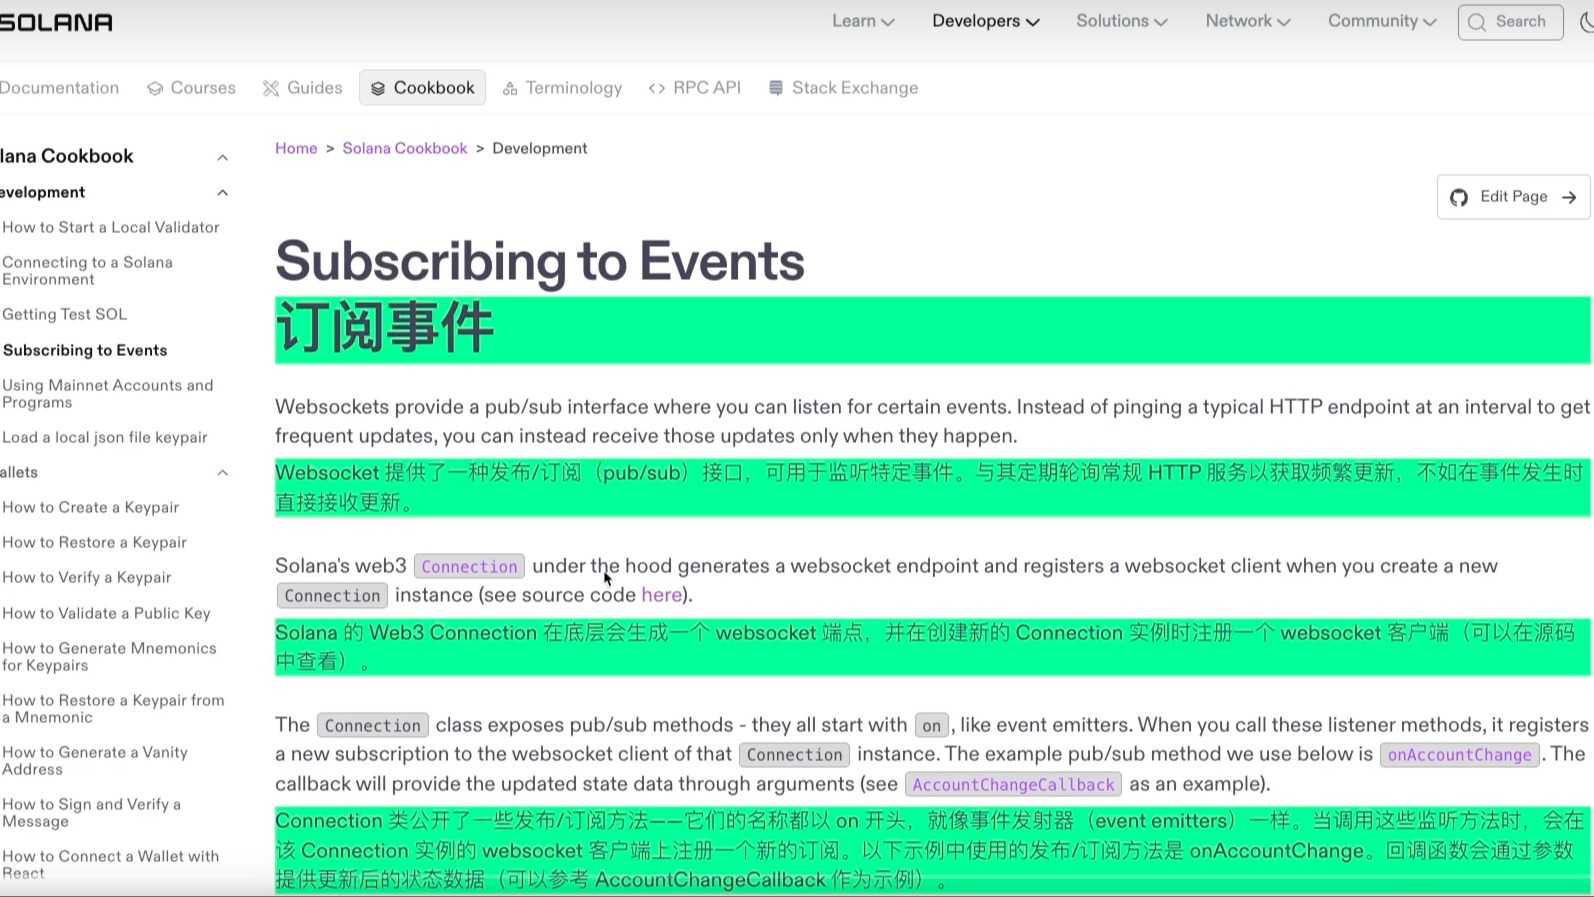Click the 订阅事件 translated heading
This screenshot has height=897, width=1594.
[x=385, y=328]
